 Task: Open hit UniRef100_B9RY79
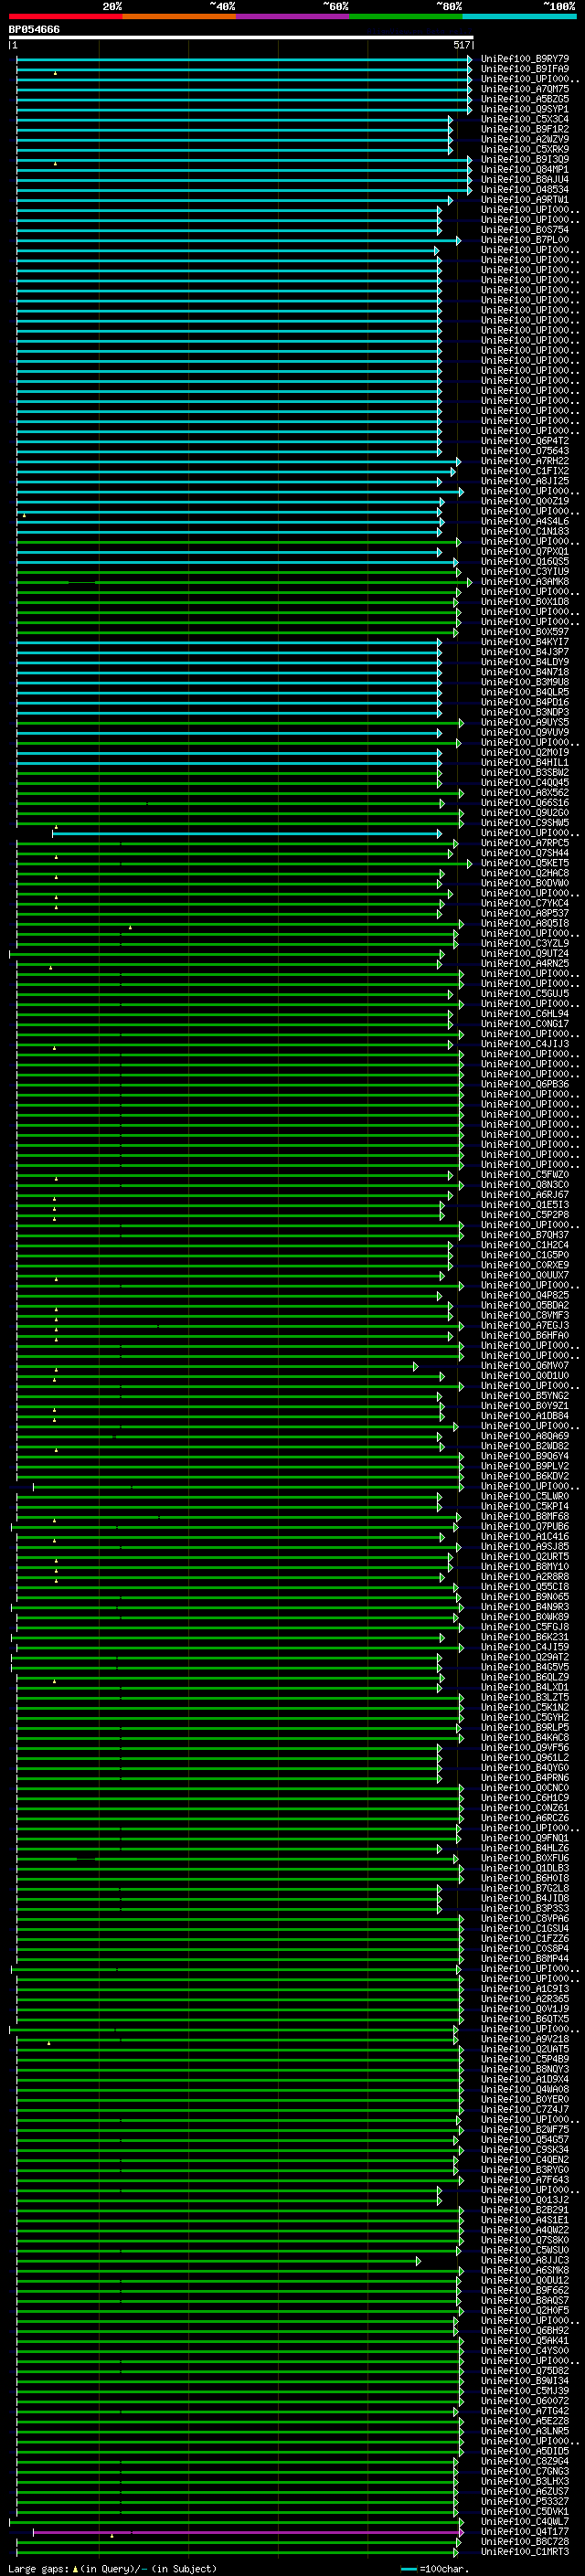point(525,59)
